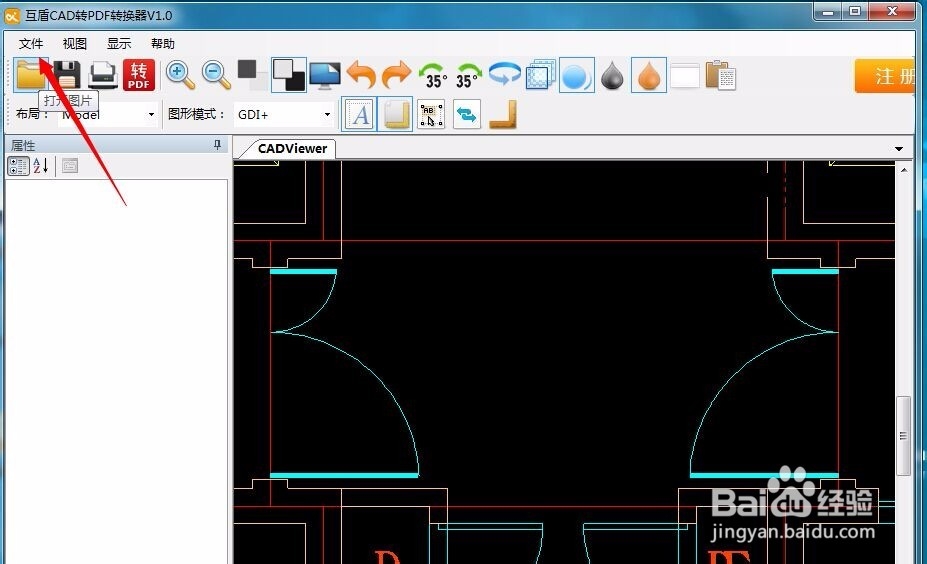Click the printer icon

tap(103, 75)
